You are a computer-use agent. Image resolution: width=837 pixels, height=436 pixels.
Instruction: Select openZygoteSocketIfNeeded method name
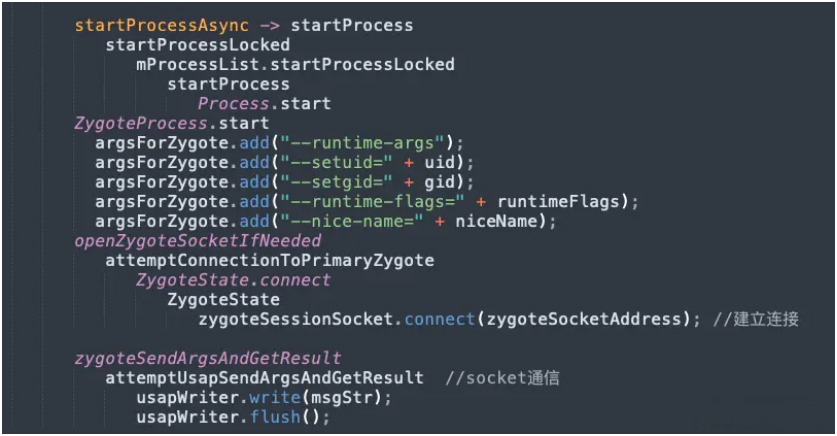tap(198, 241)
